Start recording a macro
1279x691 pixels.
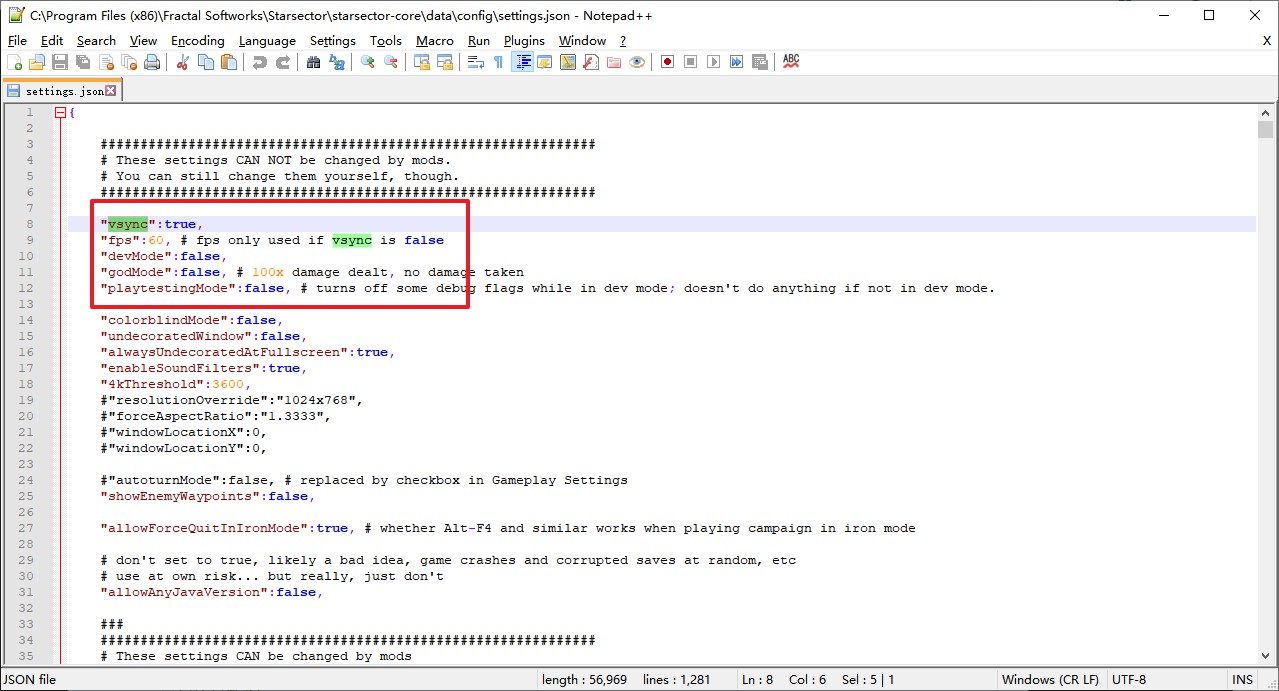tap(666, 61)
